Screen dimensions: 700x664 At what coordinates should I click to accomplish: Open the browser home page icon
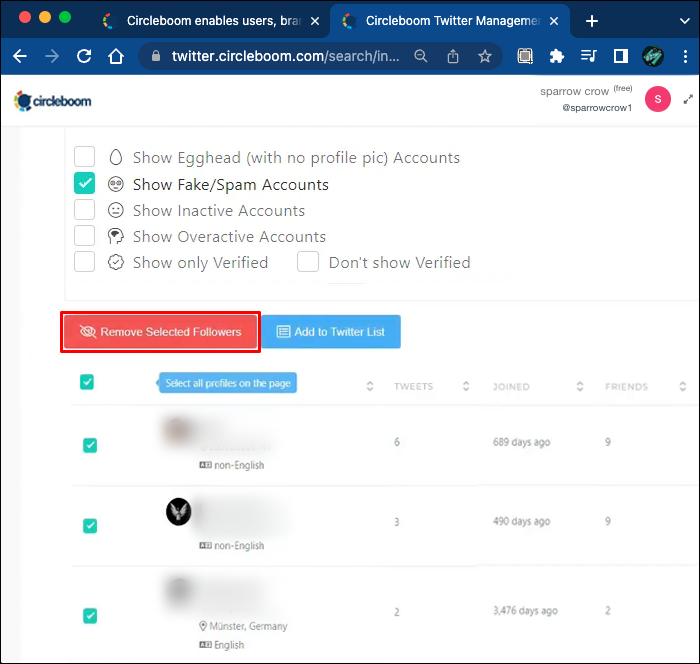click(116, 56)
